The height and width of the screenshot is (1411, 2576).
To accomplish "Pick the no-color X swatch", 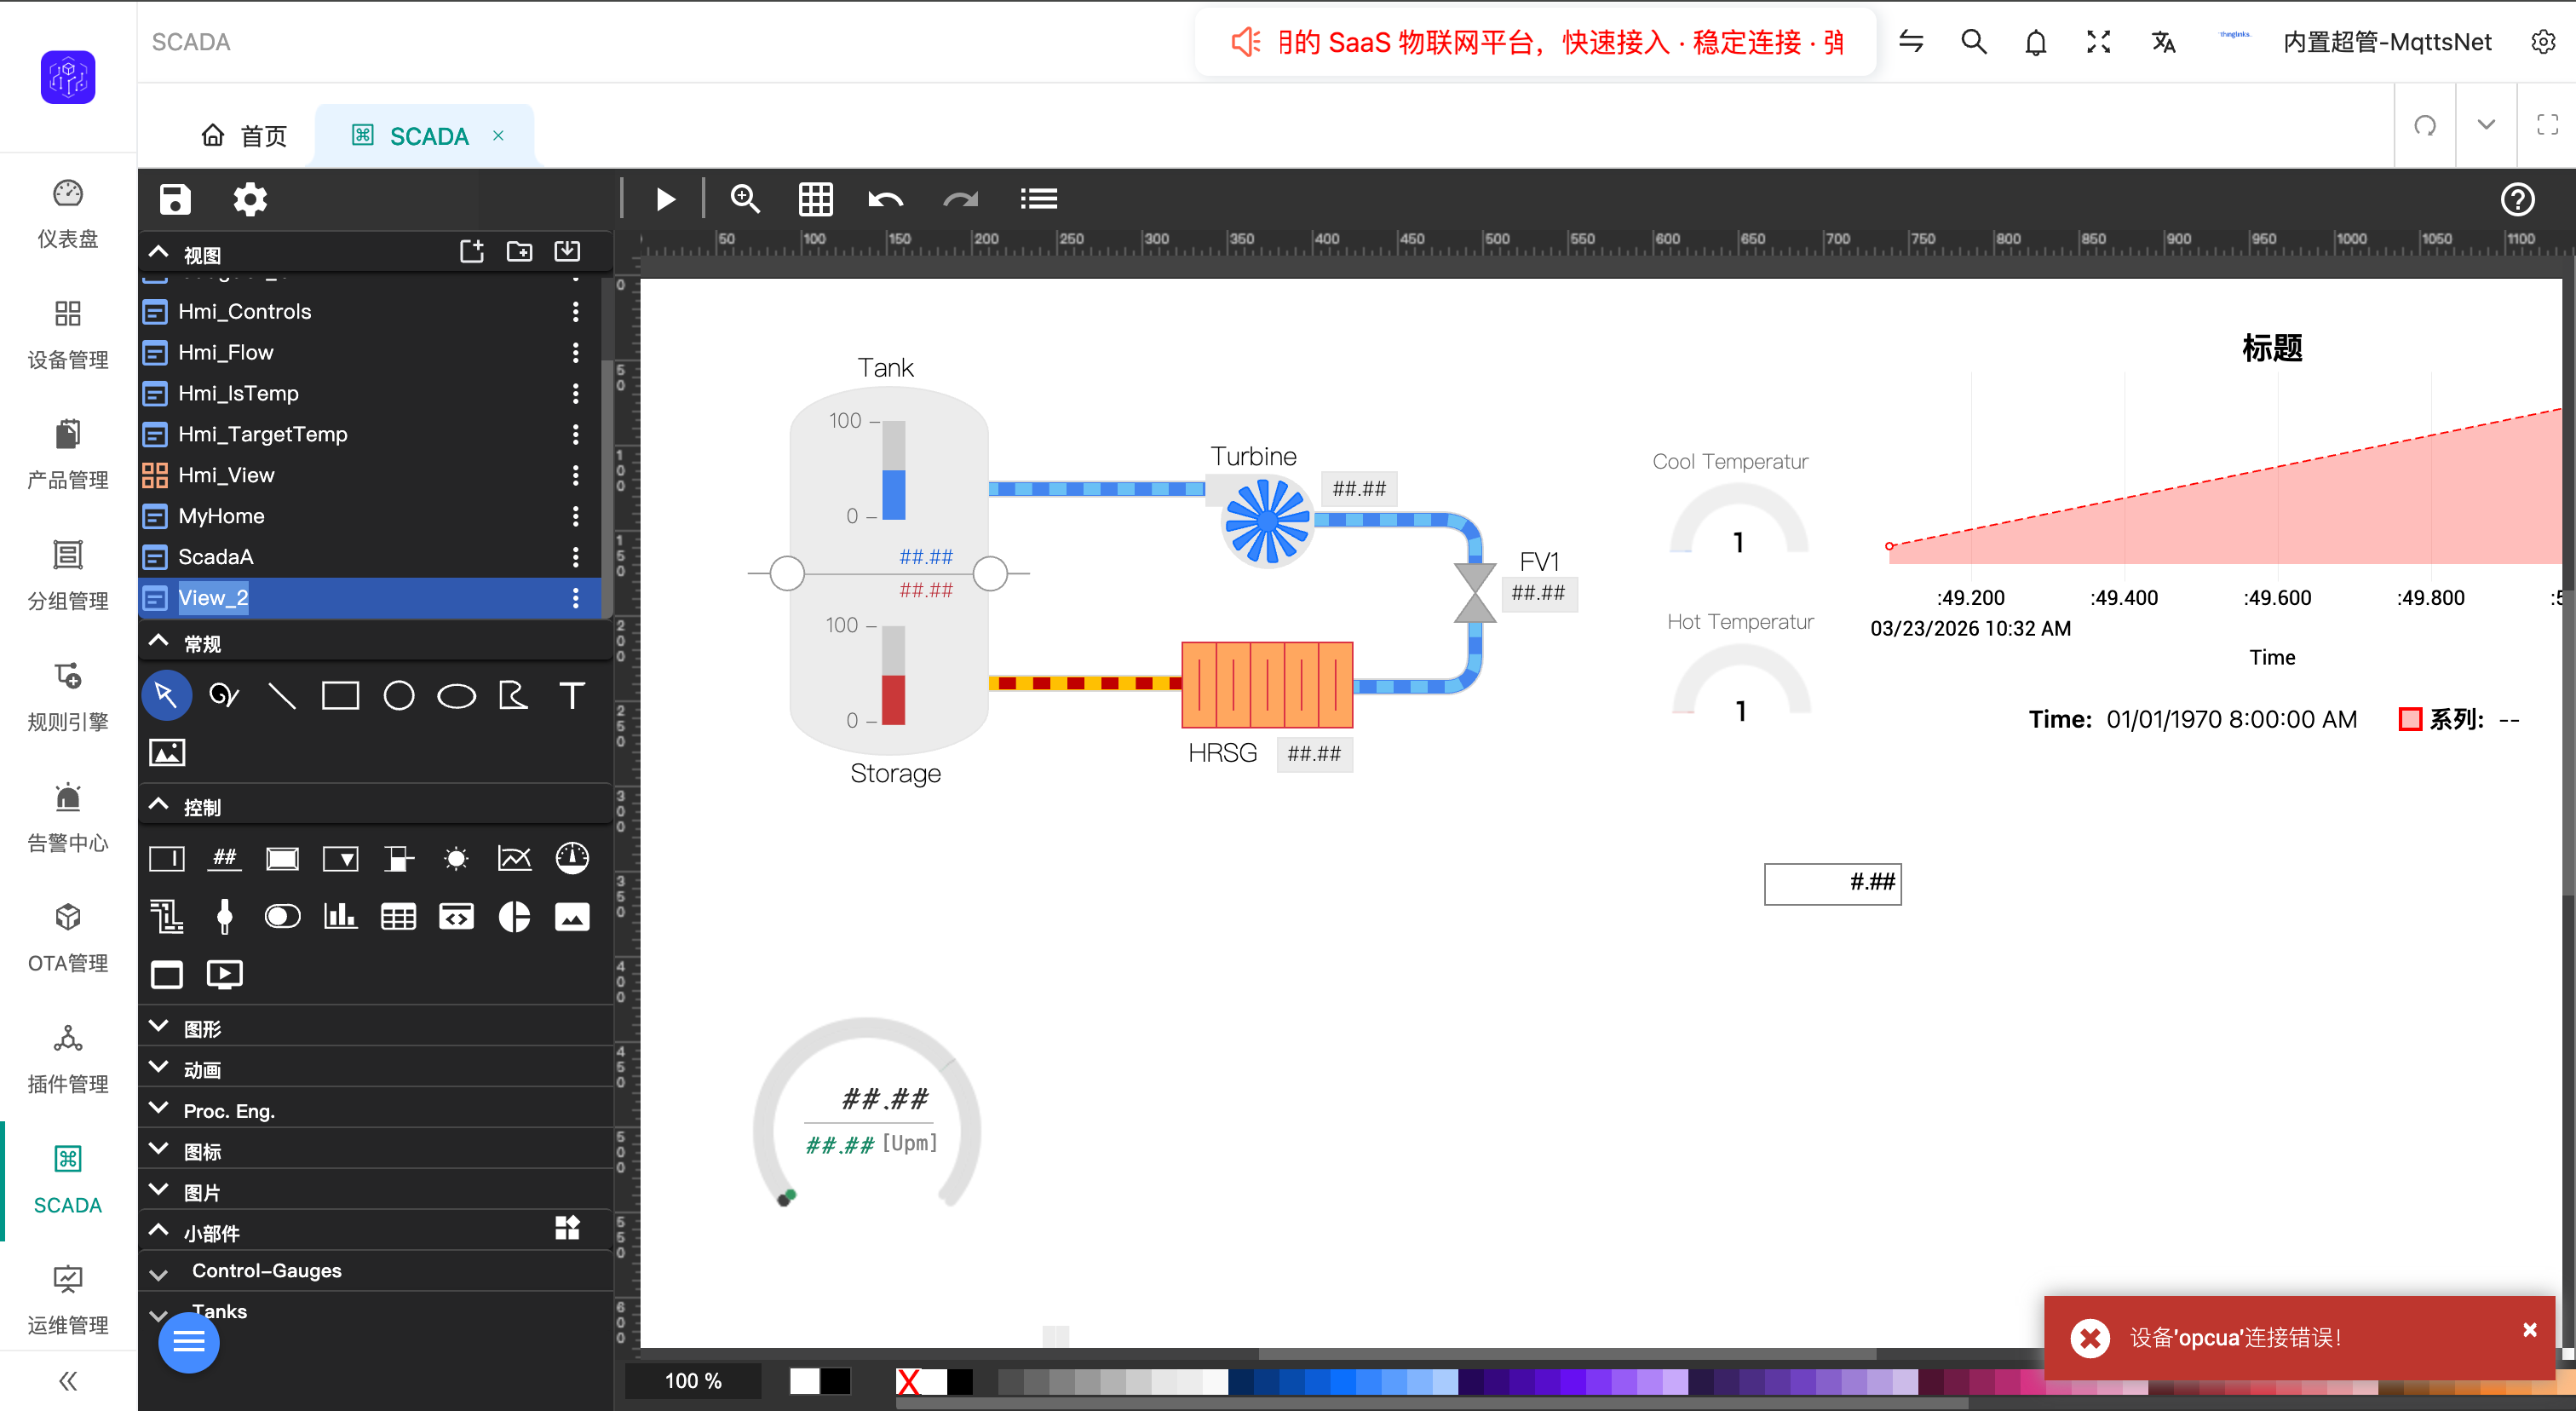I will coord(909,1381).
